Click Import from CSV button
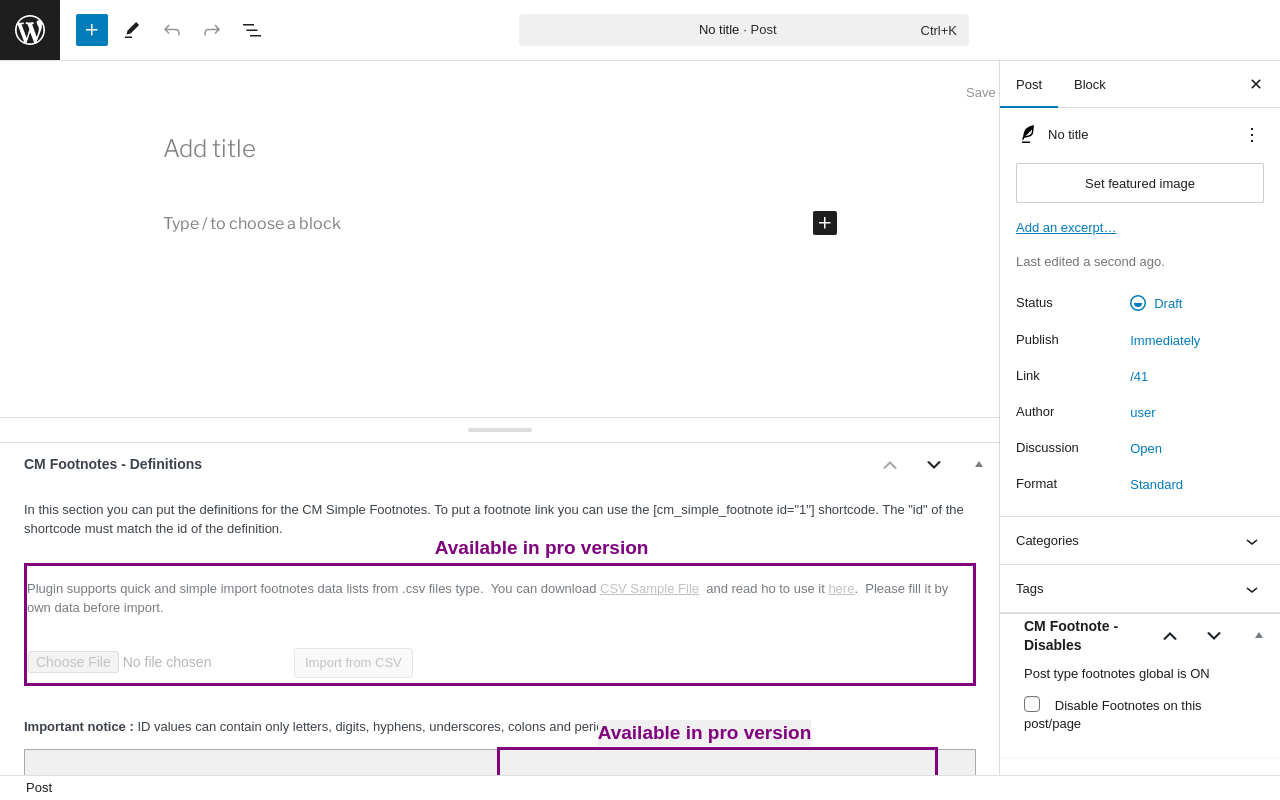The width and height of the screenshot is (1280, 800). pos(353,663)
